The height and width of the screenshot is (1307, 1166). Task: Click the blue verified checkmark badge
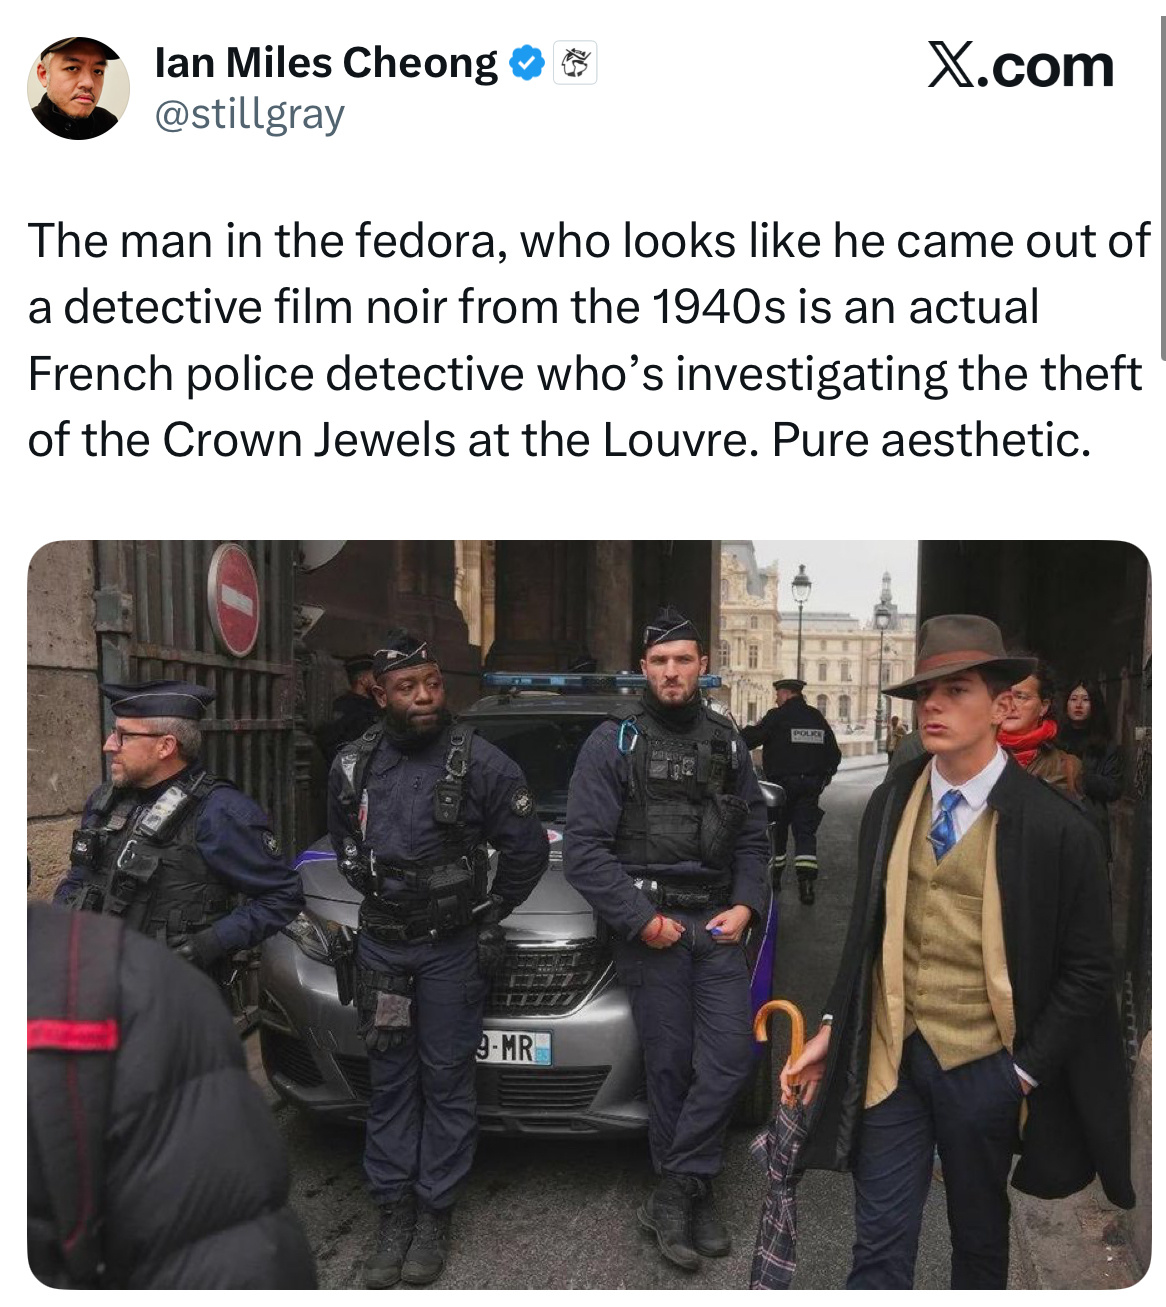pos(527,63)
